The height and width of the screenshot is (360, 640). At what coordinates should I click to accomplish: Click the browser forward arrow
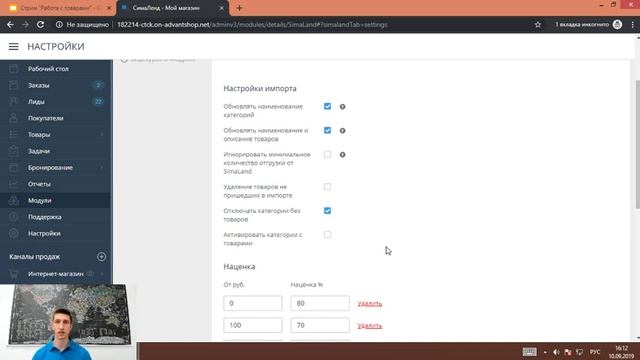(25, 24)
